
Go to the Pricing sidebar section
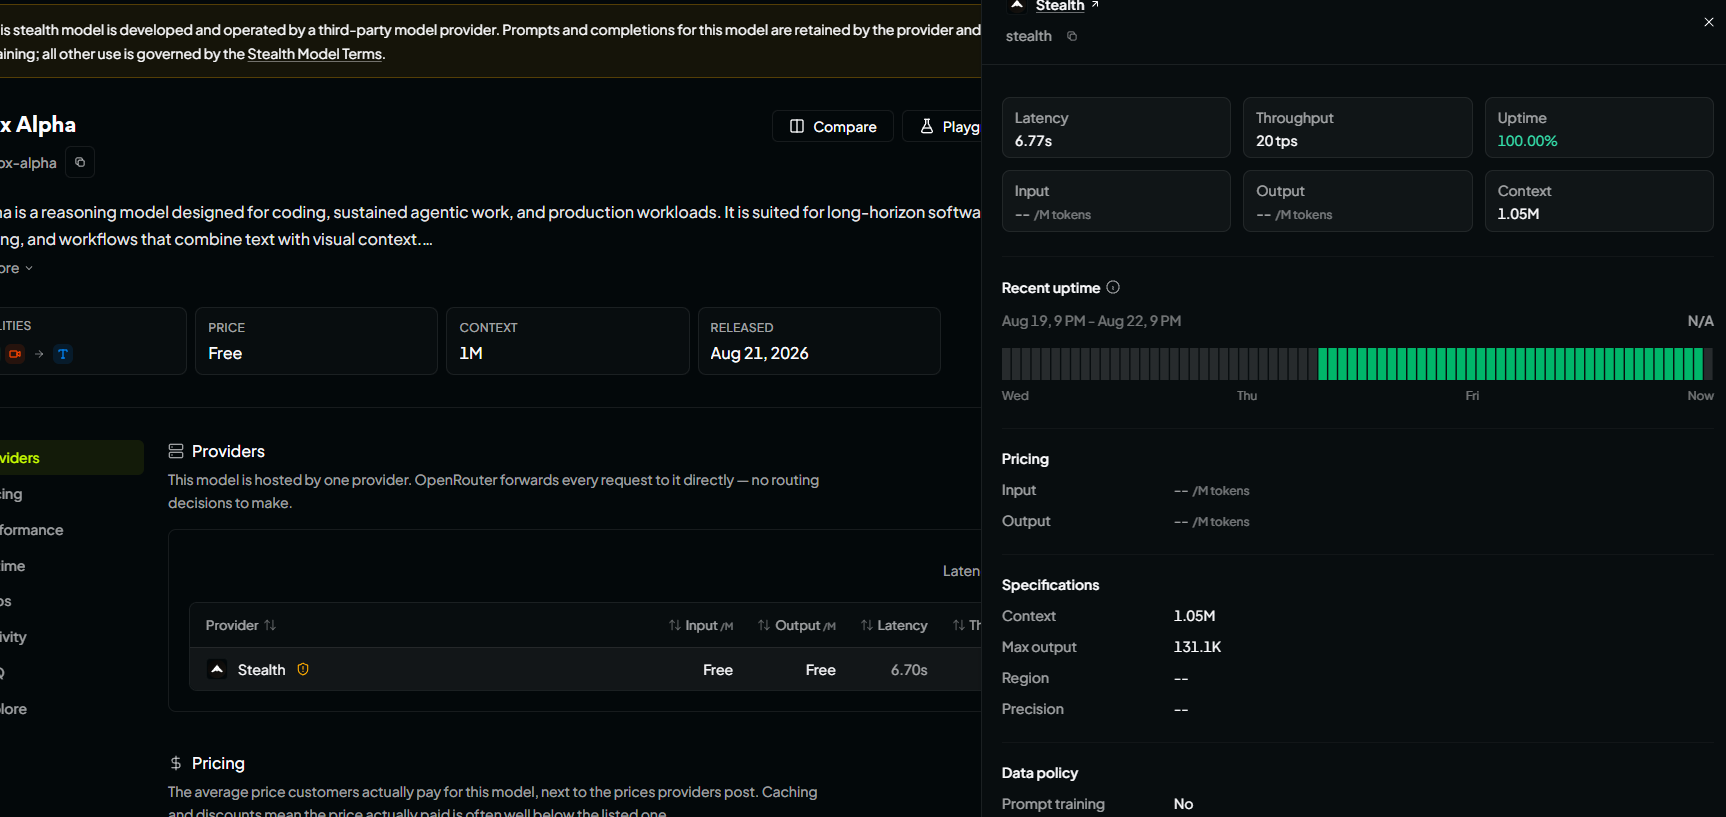coord(11,494)
